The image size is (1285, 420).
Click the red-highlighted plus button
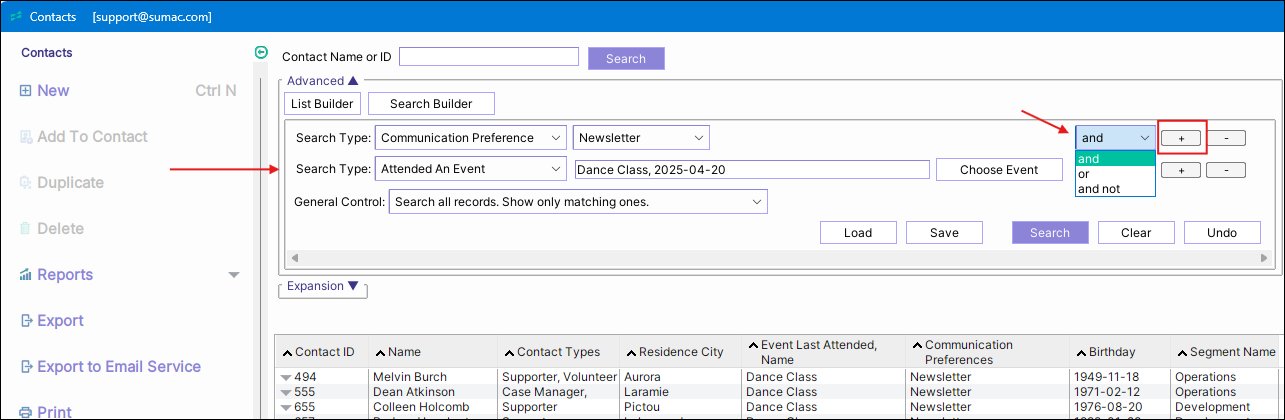click(x=1181, y=138)
